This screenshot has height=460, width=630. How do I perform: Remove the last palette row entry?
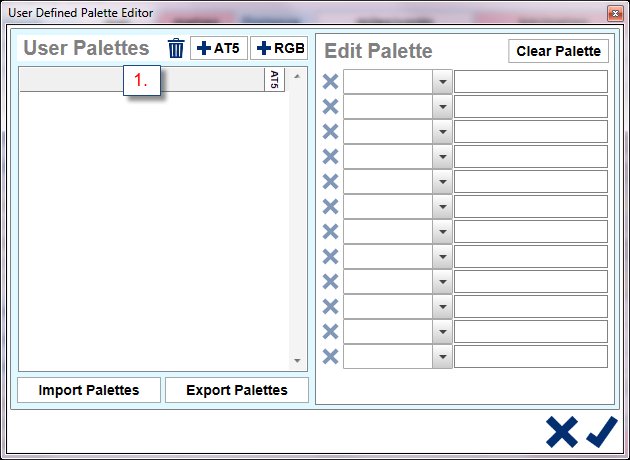[x=330, y=357]
